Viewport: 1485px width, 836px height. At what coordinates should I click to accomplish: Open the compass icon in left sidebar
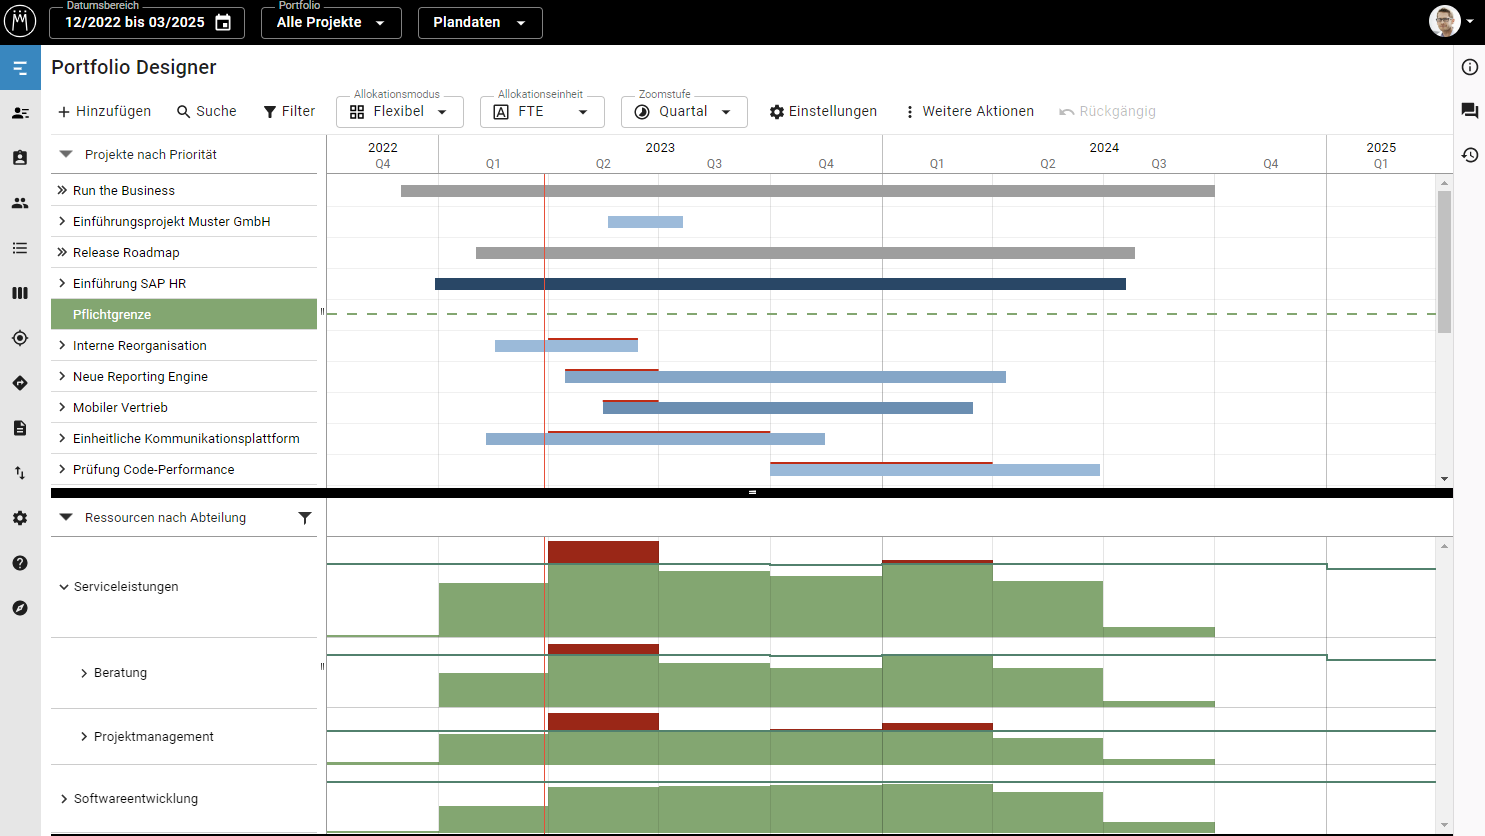(20, 608)
